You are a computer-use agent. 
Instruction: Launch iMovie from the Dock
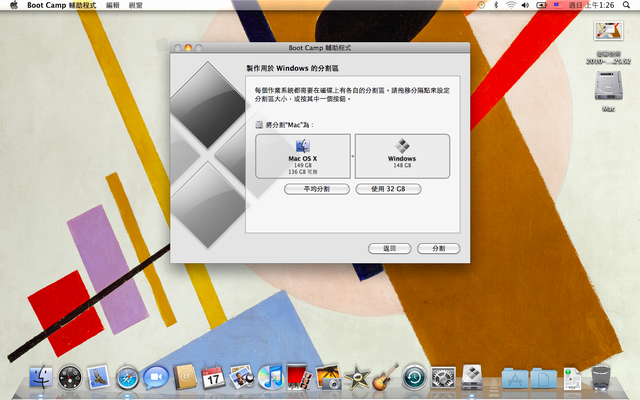click(357, 378)
